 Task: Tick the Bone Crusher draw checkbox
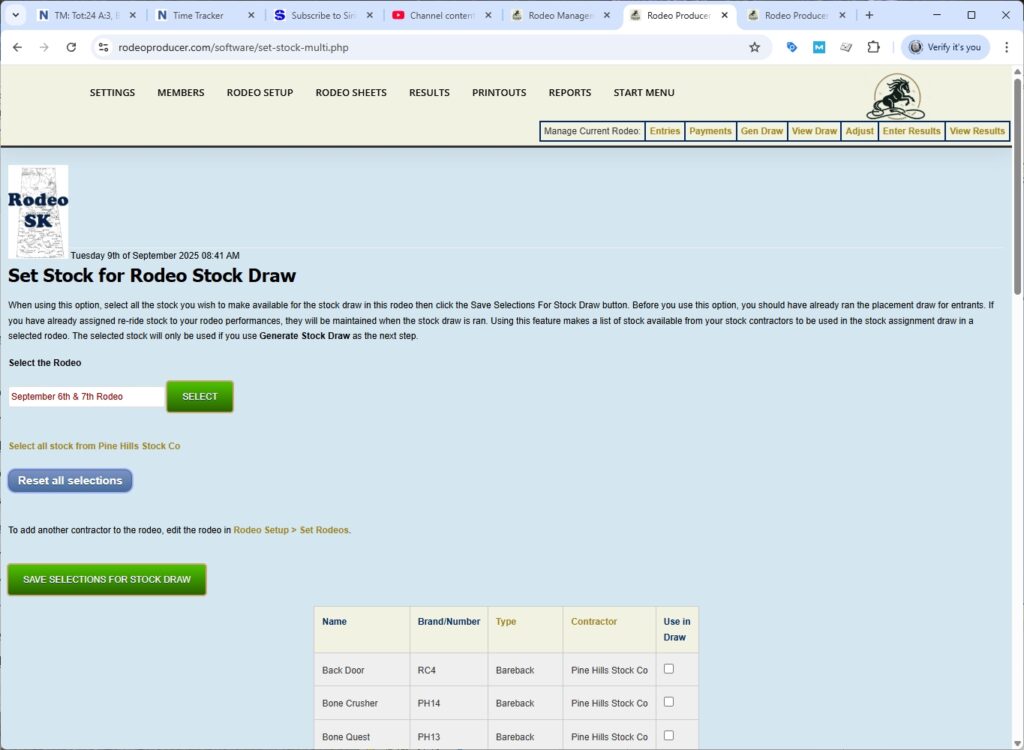669,702
